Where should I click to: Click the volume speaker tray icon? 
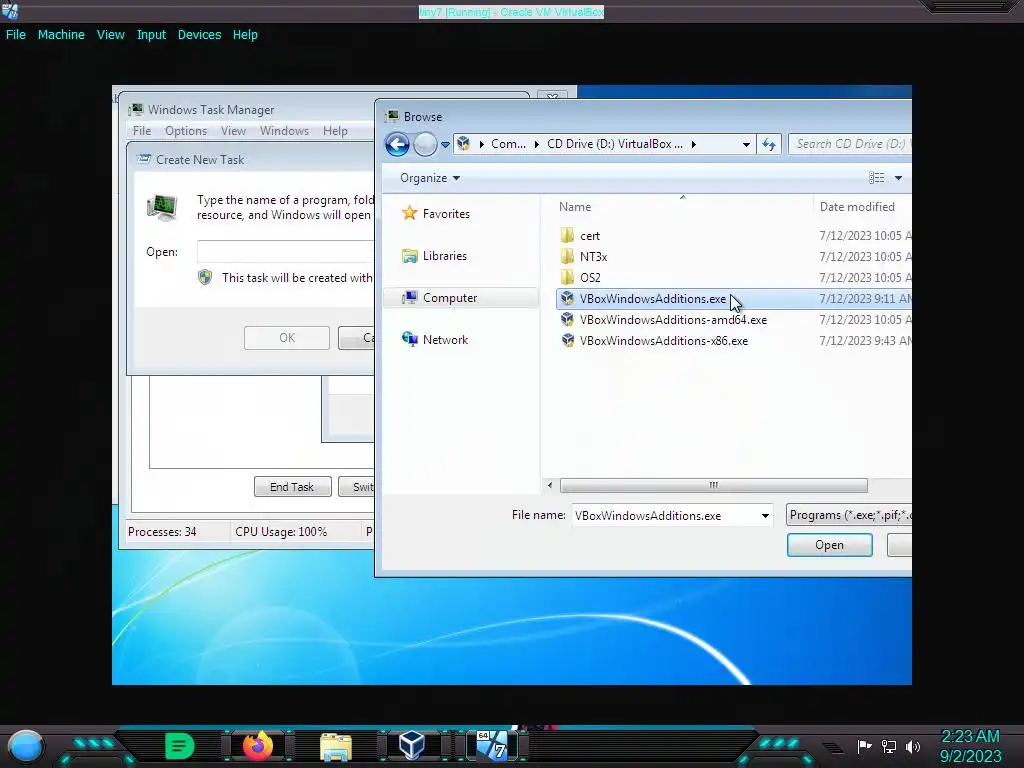tap(913, 746)
